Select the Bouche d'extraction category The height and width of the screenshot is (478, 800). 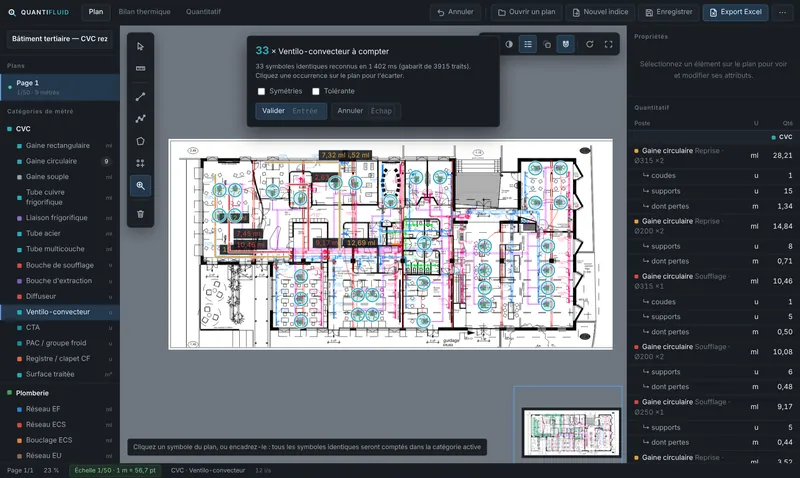tap(60, 281)
